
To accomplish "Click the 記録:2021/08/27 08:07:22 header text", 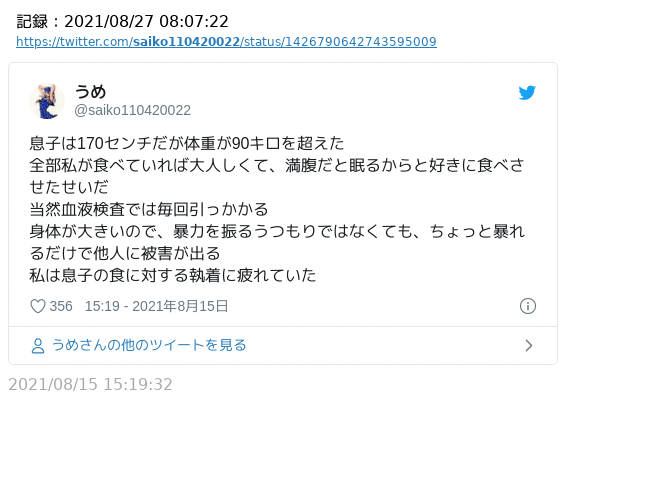I will 122,21.
